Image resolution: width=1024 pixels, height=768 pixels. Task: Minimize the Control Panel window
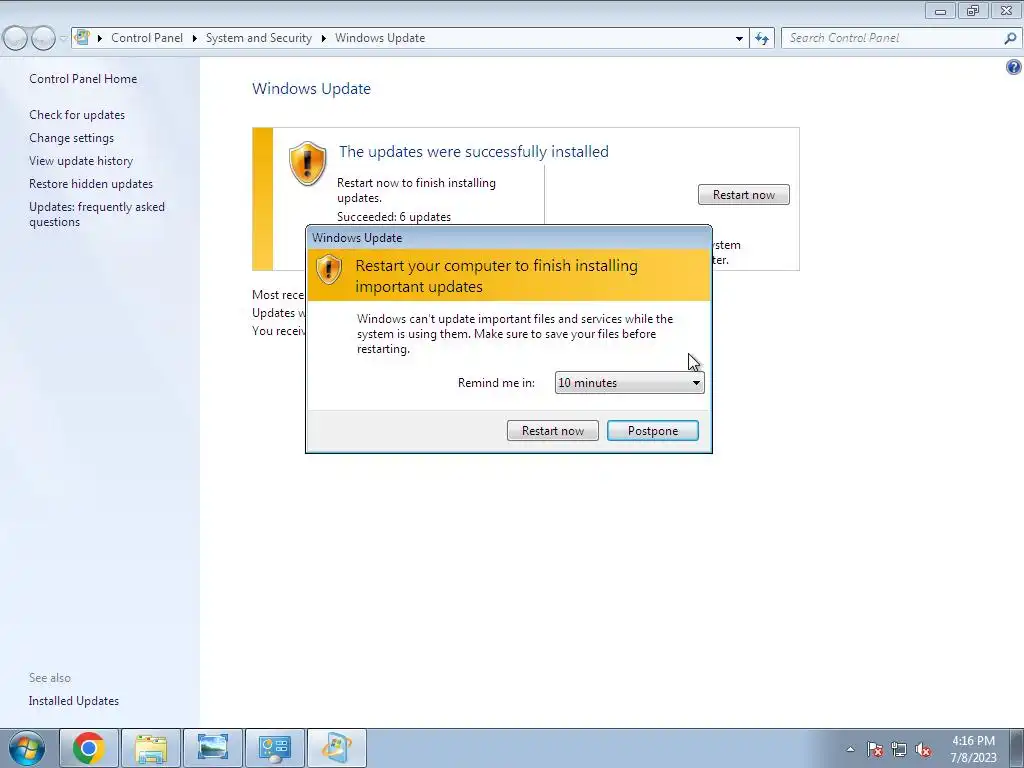pos(940,10)
